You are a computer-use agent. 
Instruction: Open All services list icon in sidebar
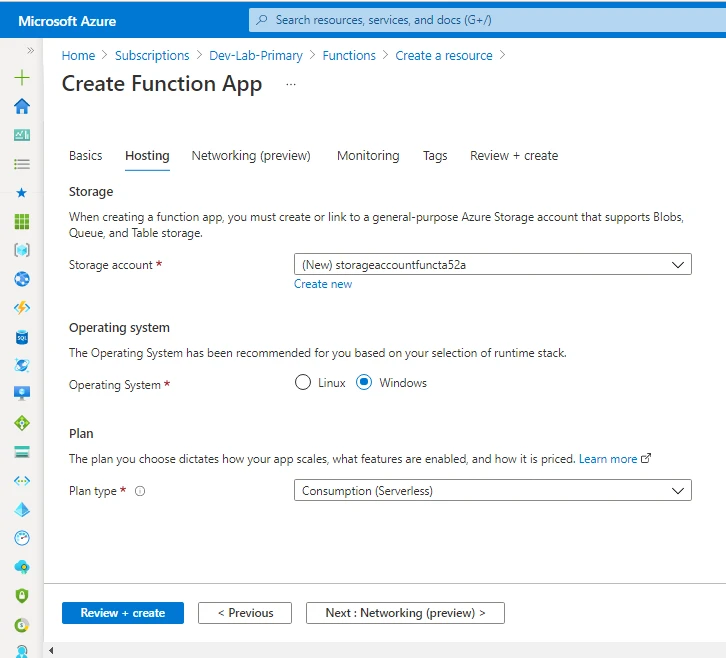click(22, 164)
